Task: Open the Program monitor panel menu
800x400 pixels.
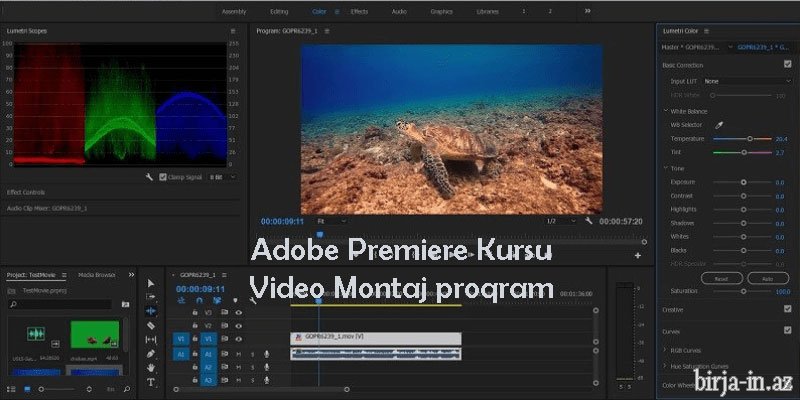Action: (327, 31)
